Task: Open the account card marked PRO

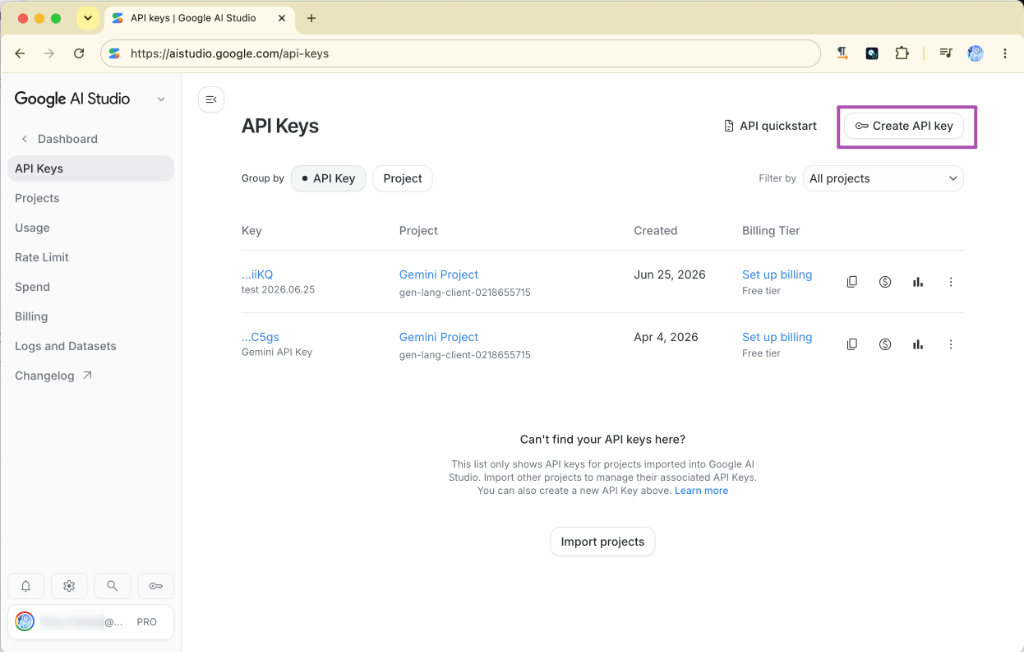Action: pos(91,622)
